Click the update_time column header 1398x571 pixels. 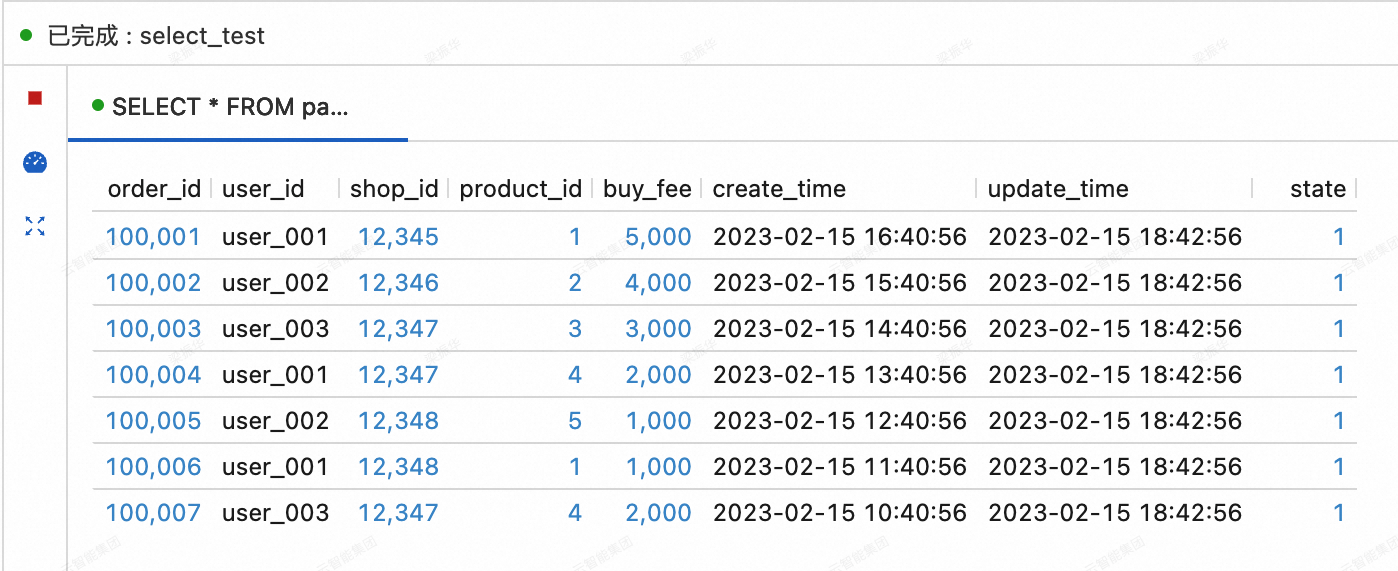pos(1058,189)
